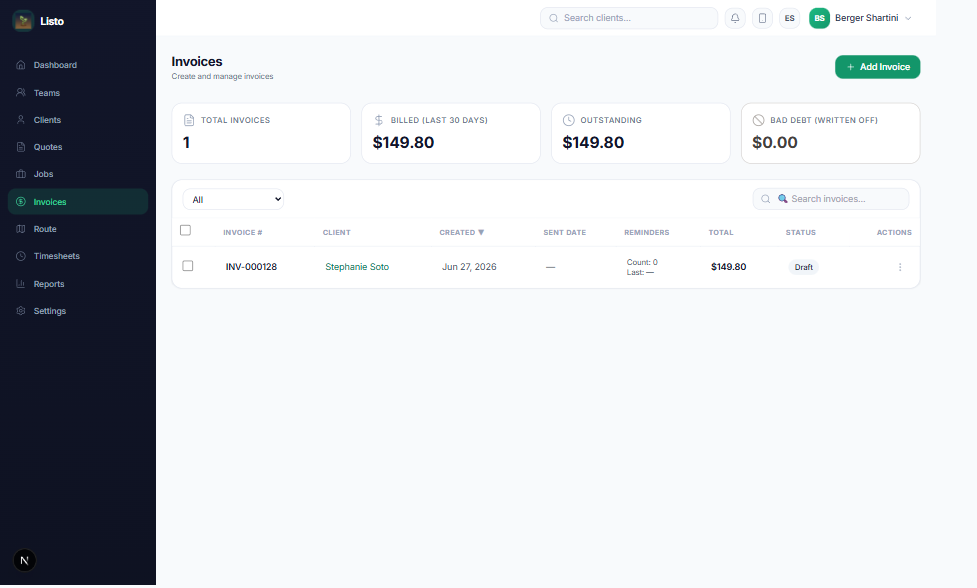Click the Jun 27, 2026 created date

(x=469, y=267)
